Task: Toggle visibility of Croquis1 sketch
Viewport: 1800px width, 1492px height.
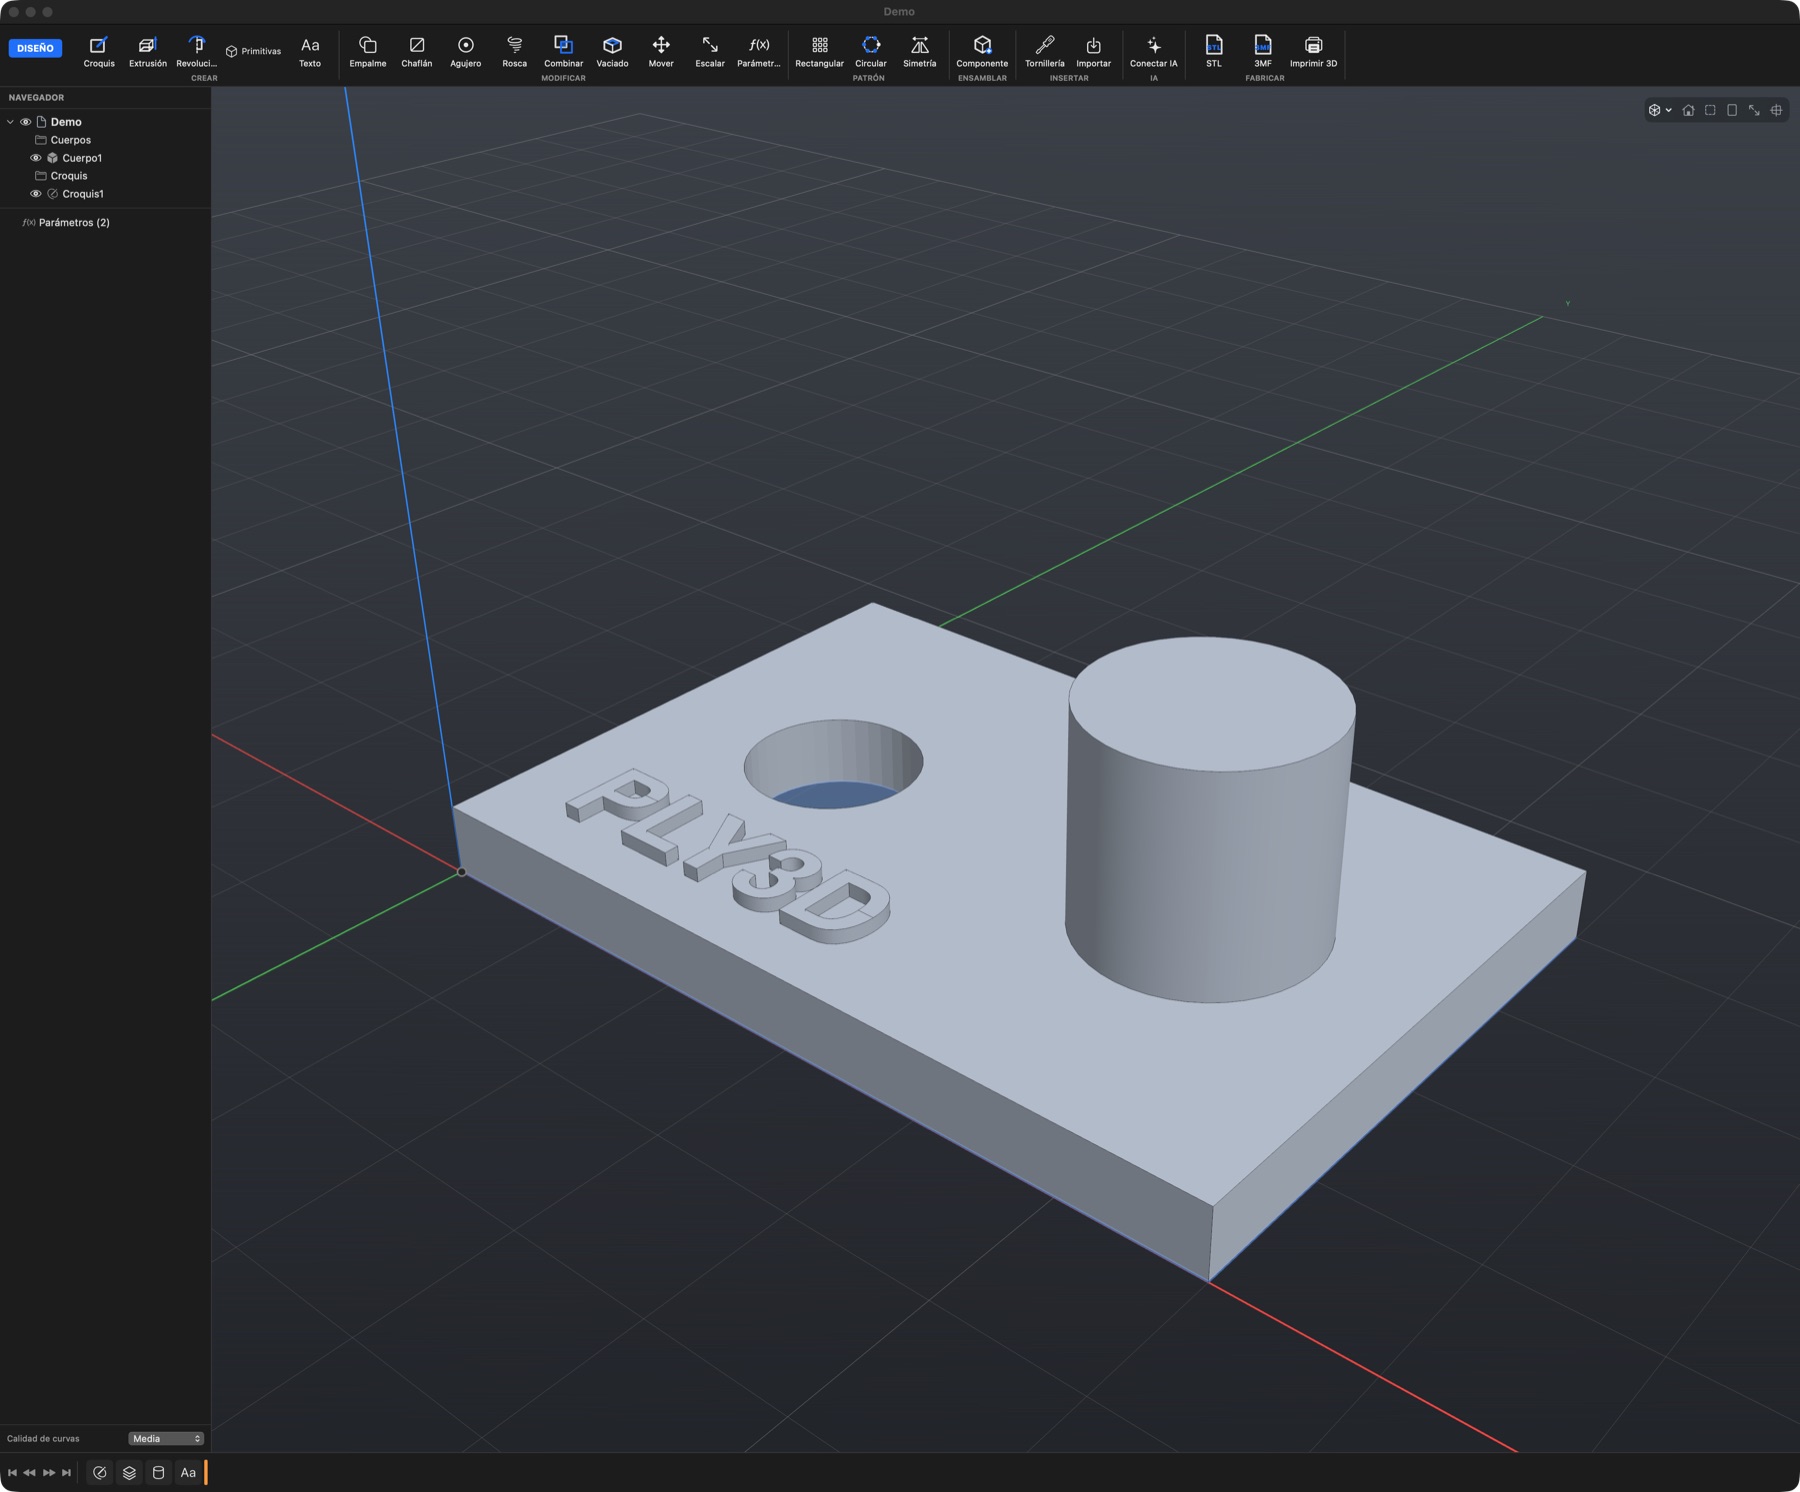Action: coord(36,194)
